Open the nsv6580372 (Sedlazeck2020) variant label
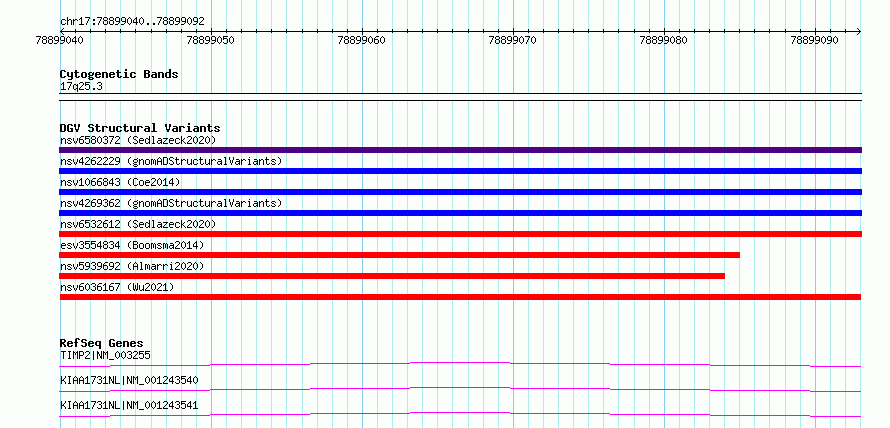Image resolution: width=890 pixels, height=428 pixels. [138, 140]
